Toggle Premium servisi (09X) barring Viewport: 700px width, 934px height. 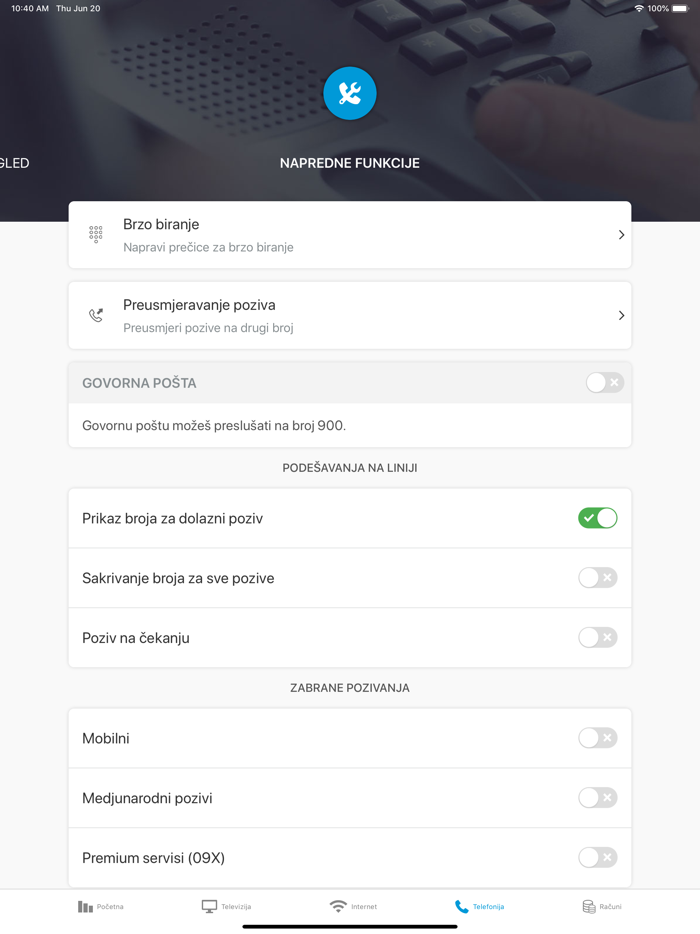[x=598, y=858]
